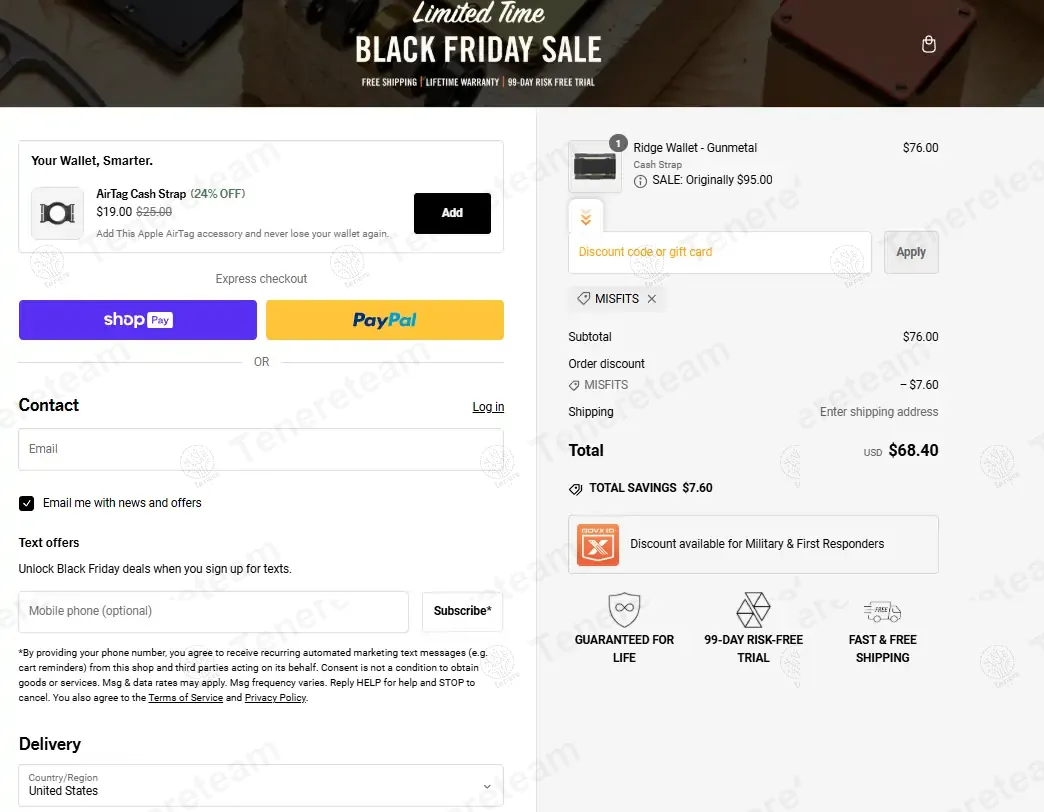Click the Fast & Free Shipping truck icon
This screenshot has width=1044, height=812.
coord(882,611)
